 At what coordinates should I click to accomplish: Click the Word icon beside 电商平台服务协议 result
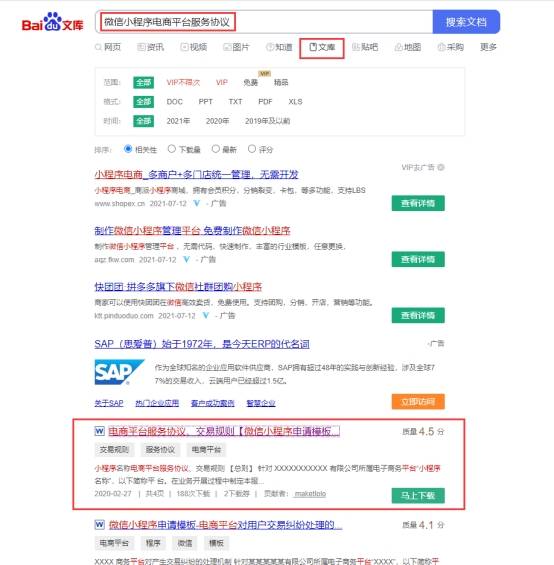tap(99, 431)
